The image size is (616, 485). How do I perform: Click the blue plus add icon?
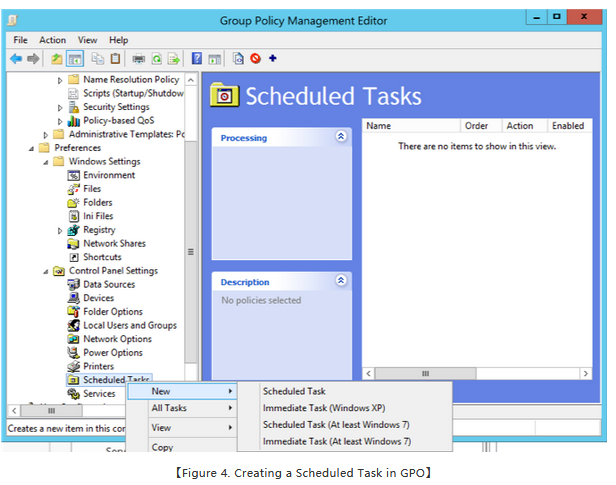(272, 59)
